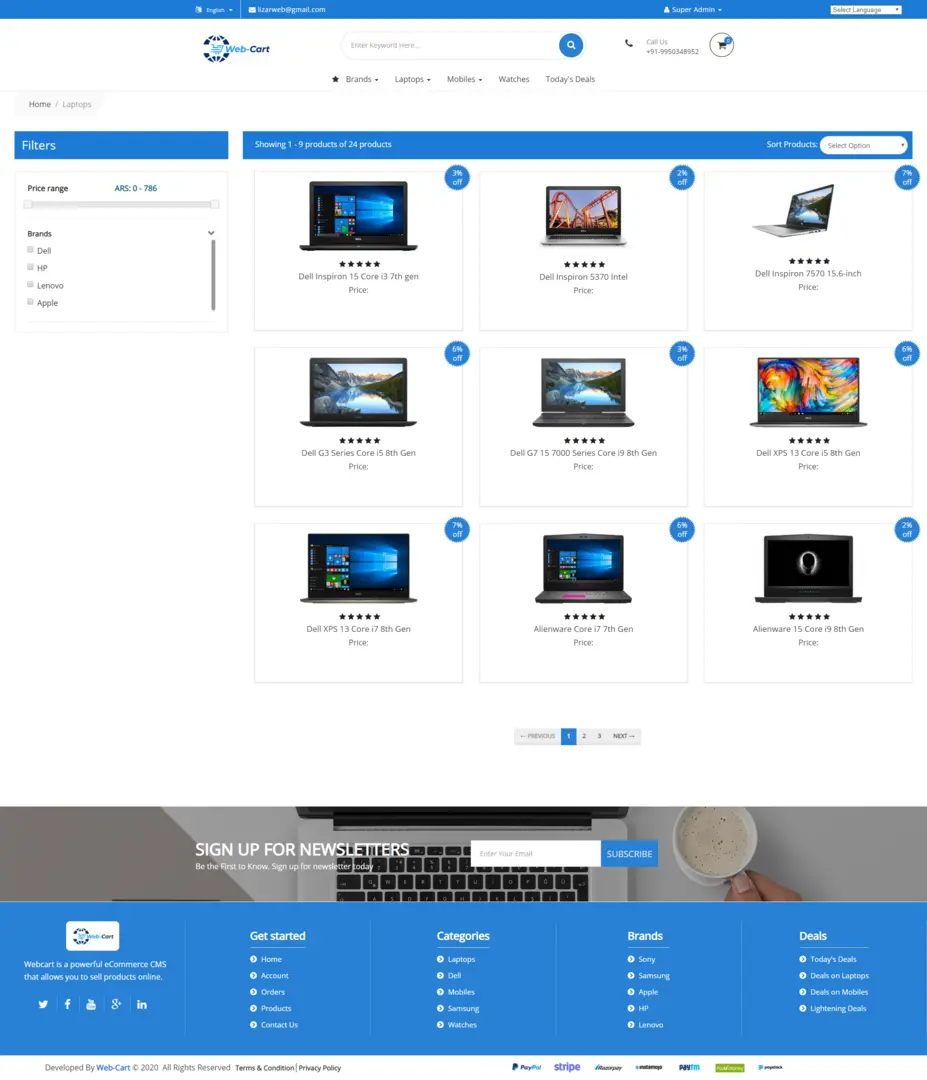Click the envelope icon beside email address
This screenshot has width=927, height=1080.
coord(252,10)
